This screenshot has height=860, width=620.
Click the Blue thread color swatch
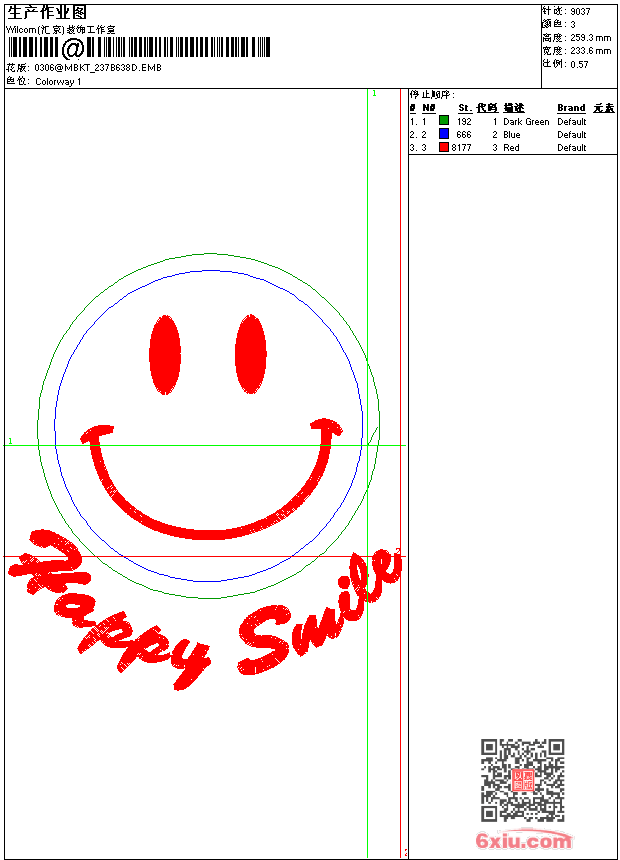(444, 134)
